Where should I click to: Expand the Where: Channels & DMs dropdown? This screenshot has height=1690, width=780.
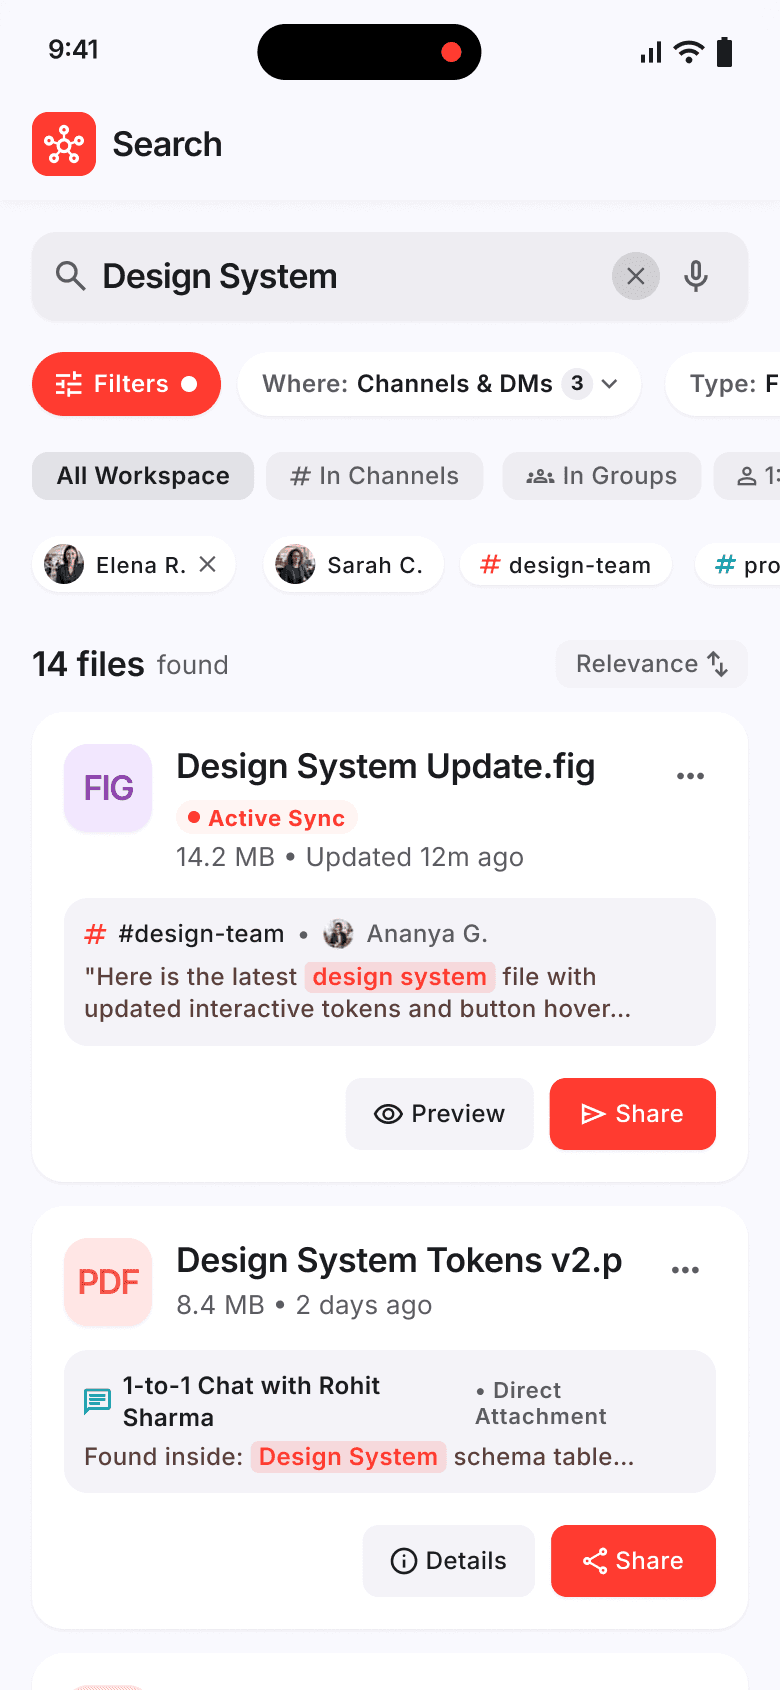pos(439,384)
